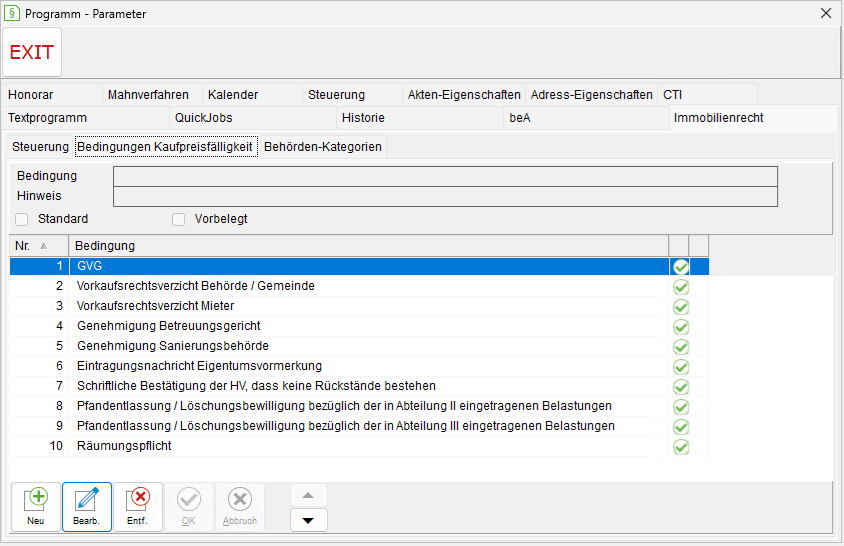Click green checkmark in GVG row
Image resolution: width=844 pixels, height=546 pixels.
click(681, 267)
